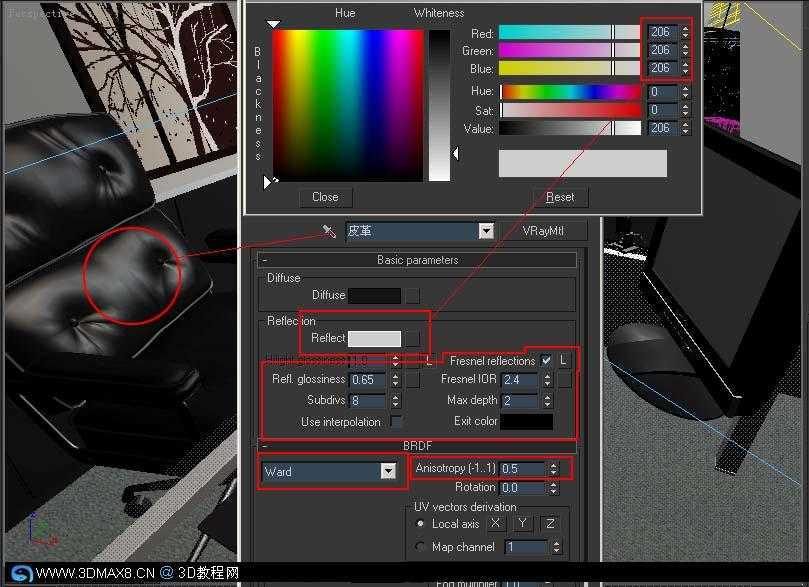Click the Fresnel IOR spinner arrows
809x587 pixels.
tap(547, 380)
